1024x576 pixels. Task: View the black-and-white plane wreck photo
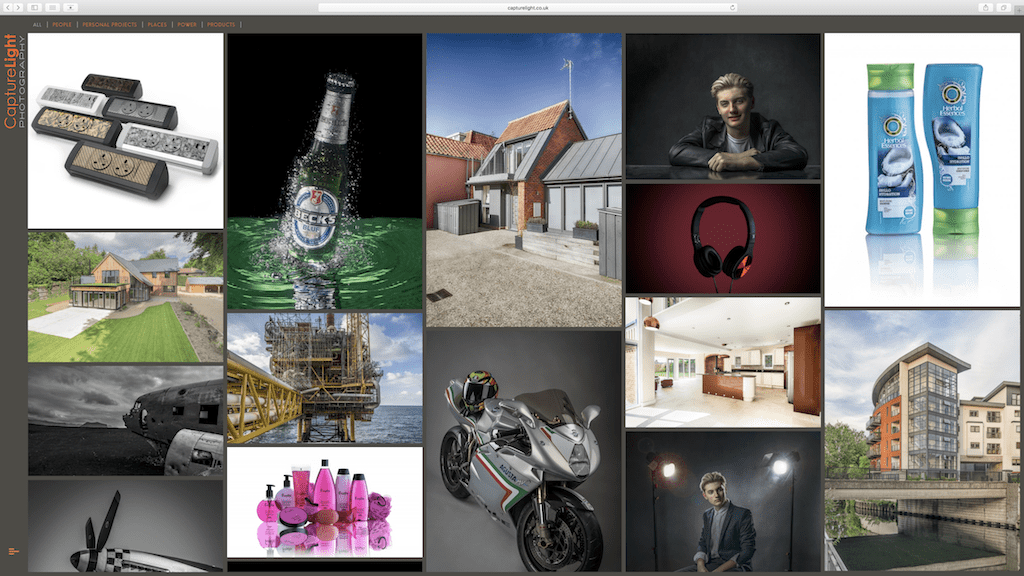[125, 421]
